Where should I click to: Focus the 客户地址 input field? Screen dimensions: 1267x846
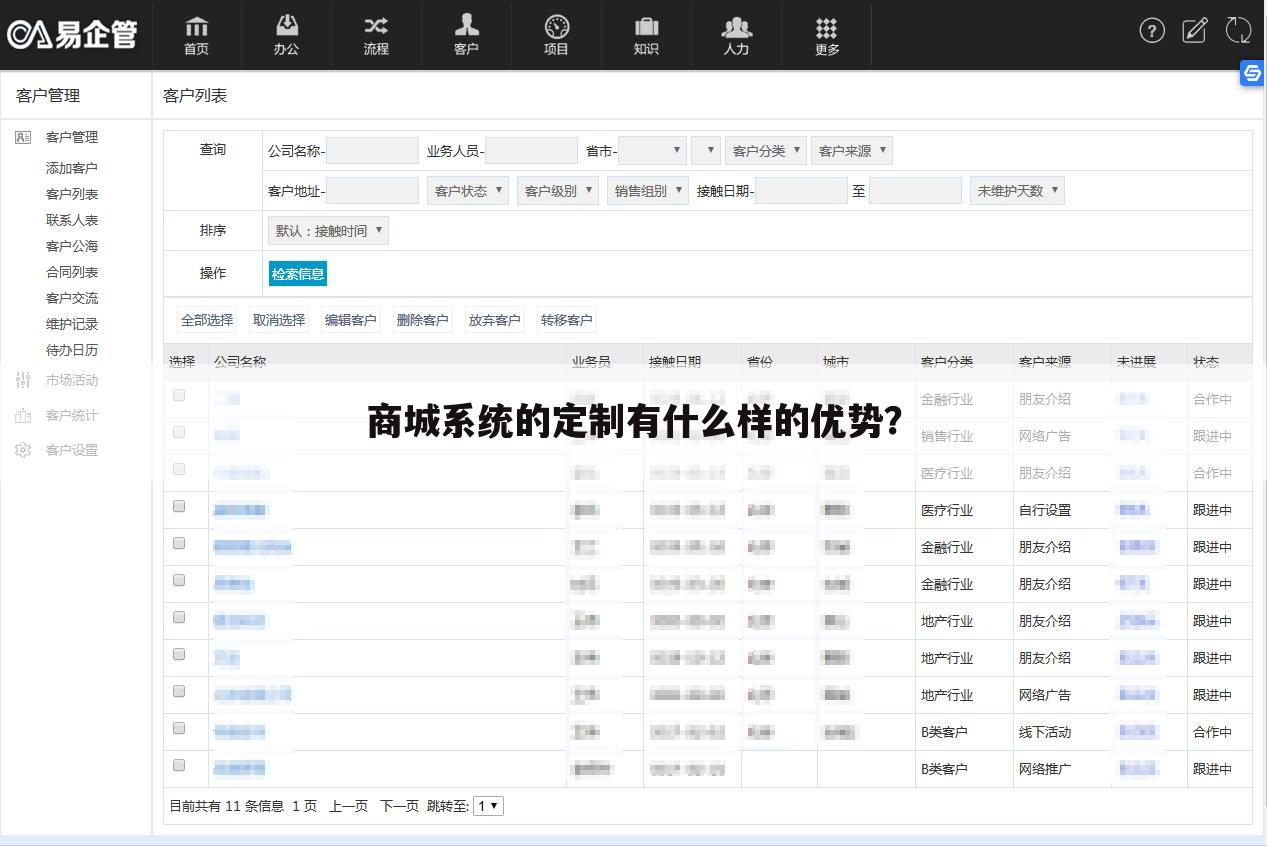[x=372, y=191]
